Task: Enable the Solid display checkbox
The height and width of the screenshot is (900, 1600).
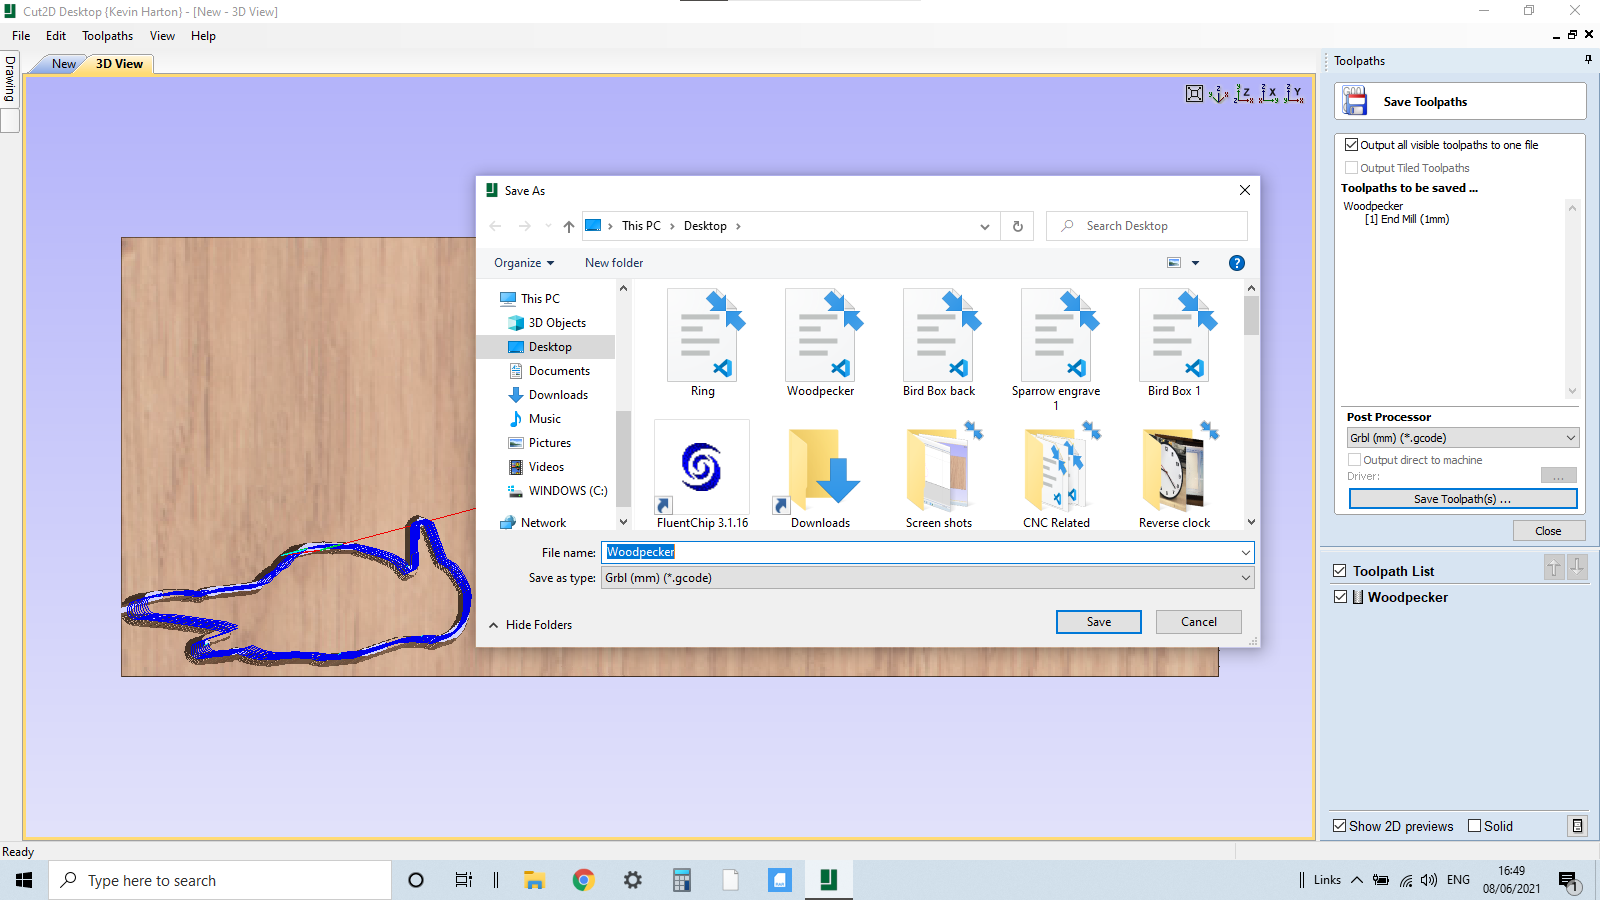Action: coord(1473,825)
